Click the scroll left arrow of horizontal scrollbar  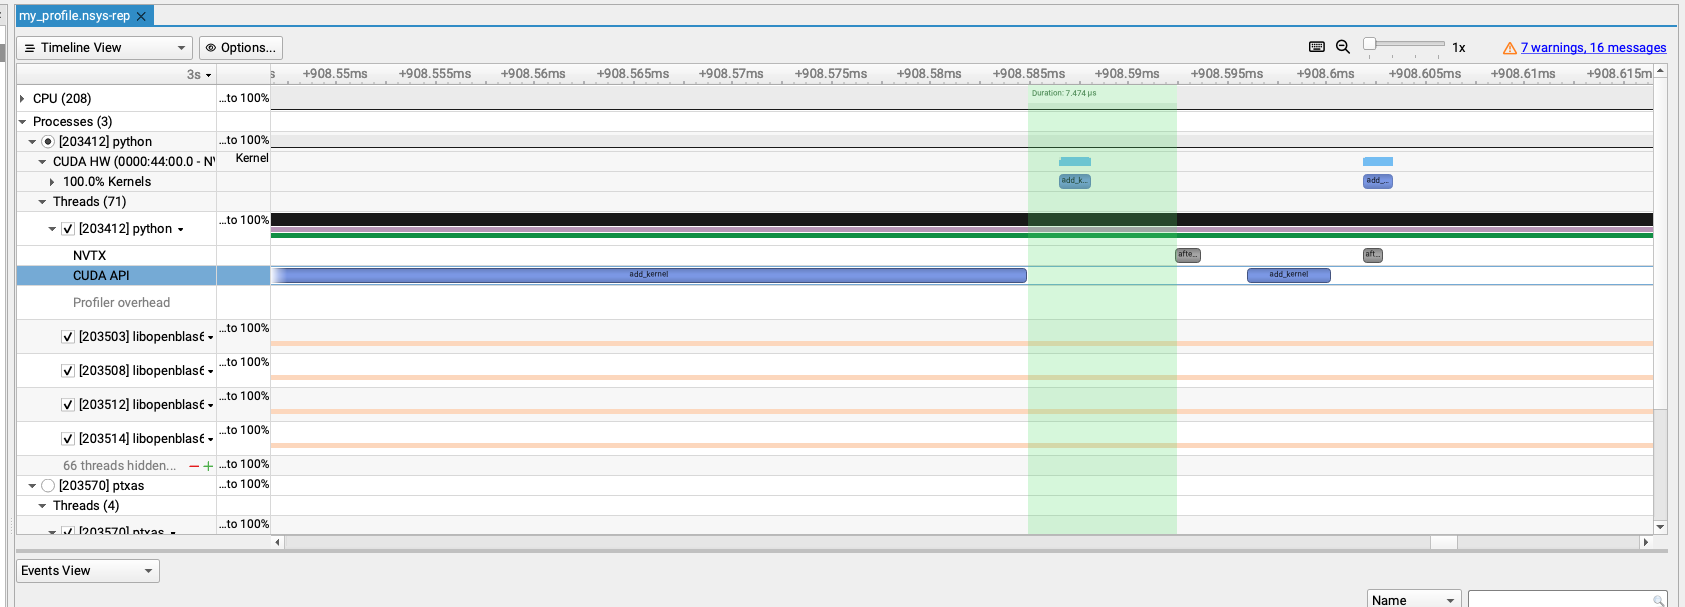[x=278, y=542]
